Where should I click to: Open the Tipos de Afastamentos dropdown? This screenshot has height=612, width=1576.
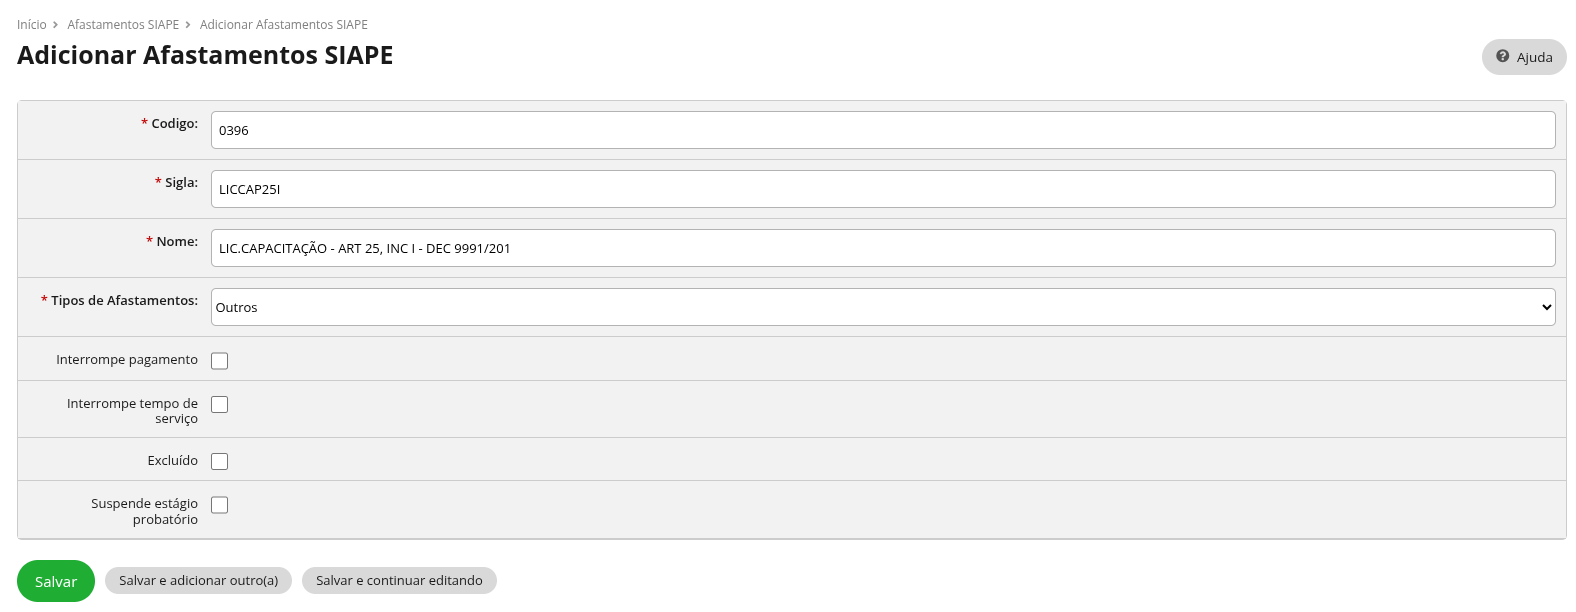tap(883, 307)
